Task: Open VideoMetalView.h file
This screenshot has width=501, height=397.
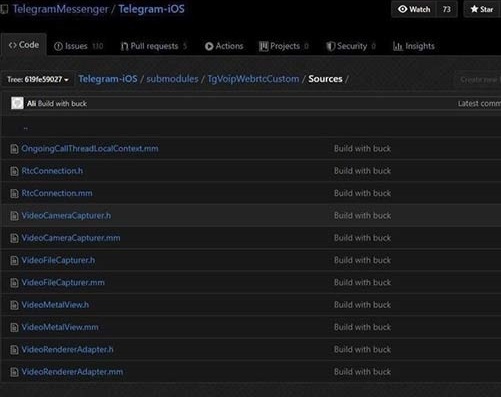Action: pyautogui.click(x=55, y=305)
